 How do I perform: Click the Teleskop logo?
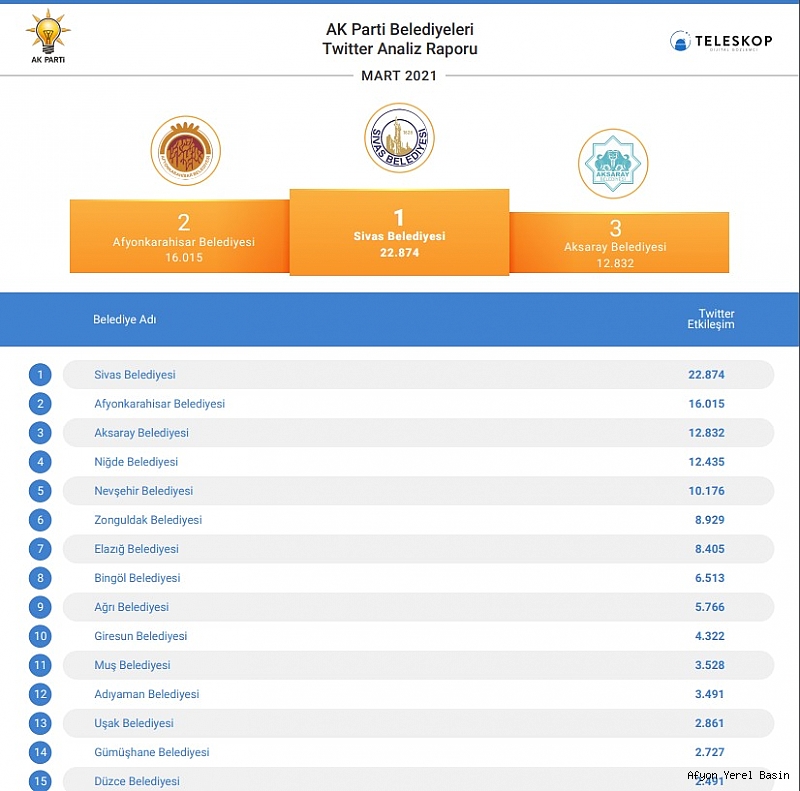coord(721,41)
